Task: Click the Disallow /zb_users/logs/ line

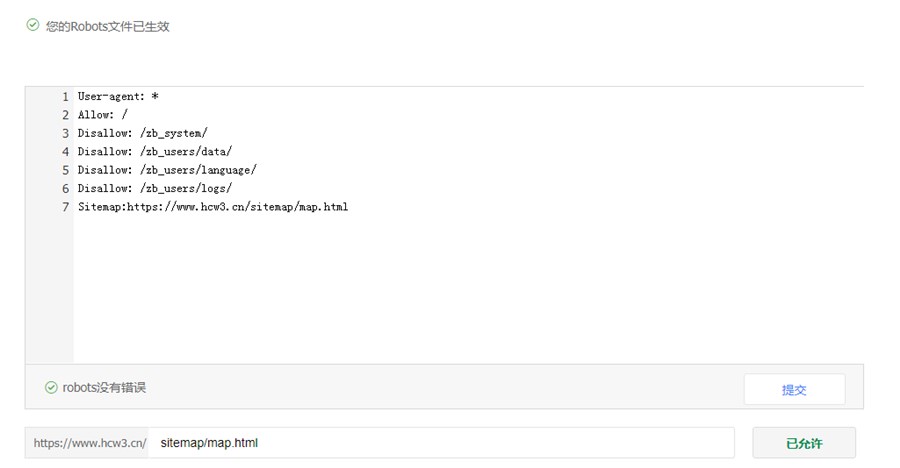Action: coord(154,188)
